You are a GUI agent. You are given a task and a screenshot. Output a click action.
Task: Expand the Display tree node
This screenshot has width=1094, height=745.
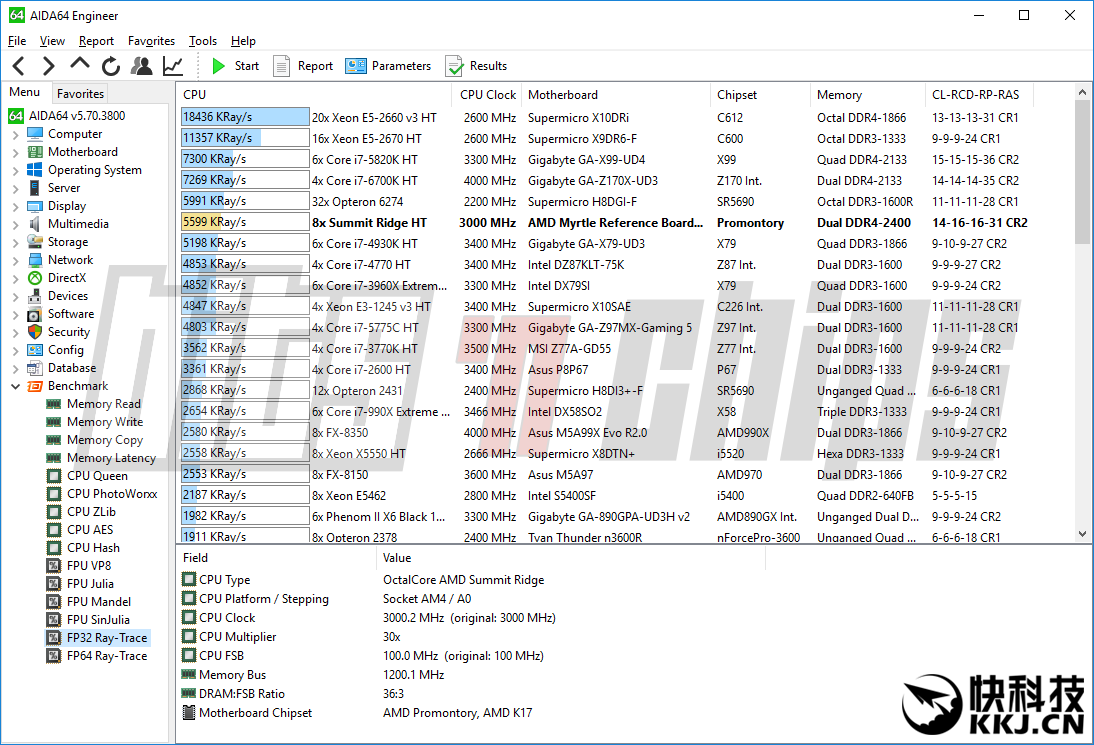(15, 206)
